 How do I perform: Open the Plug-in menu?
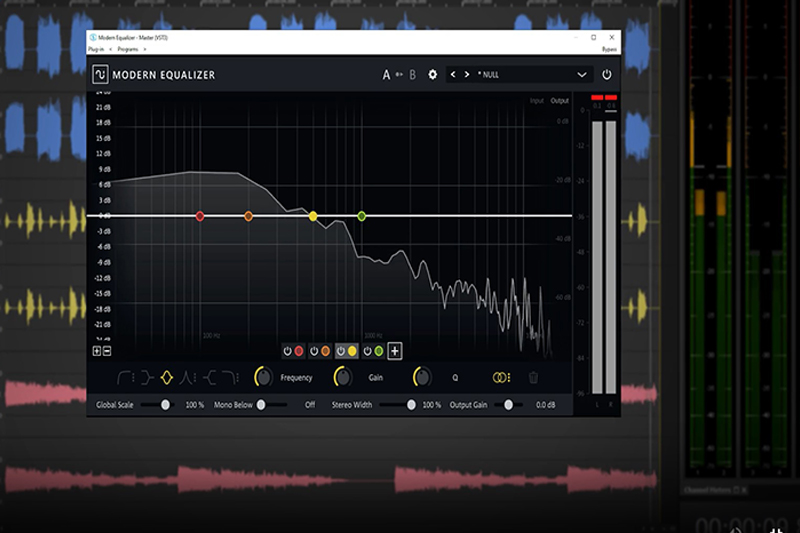pyautogui.click(x=98, y=48)
